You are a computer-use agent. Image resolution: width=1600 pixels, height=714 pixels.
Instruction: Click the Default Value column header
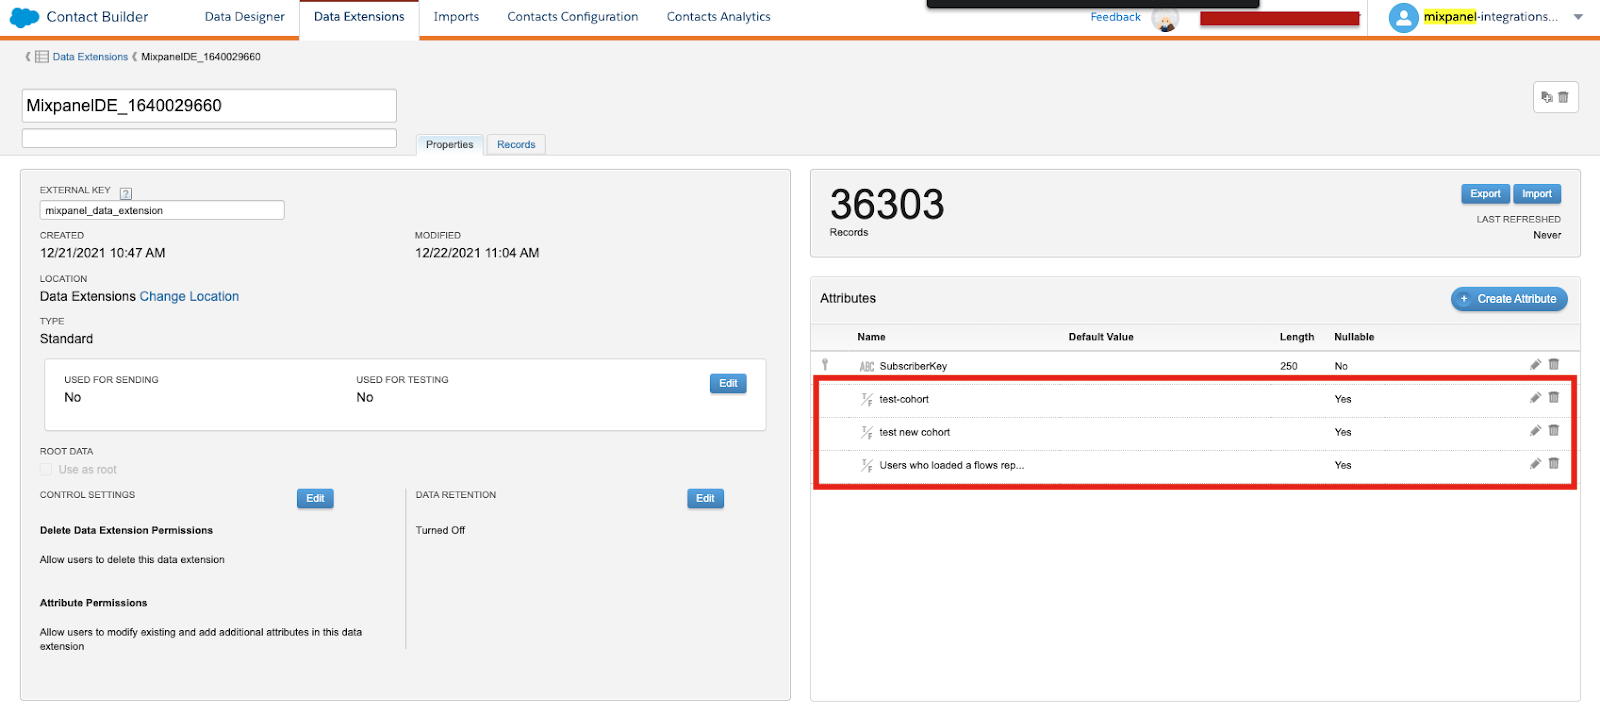tap(1101, 337)
